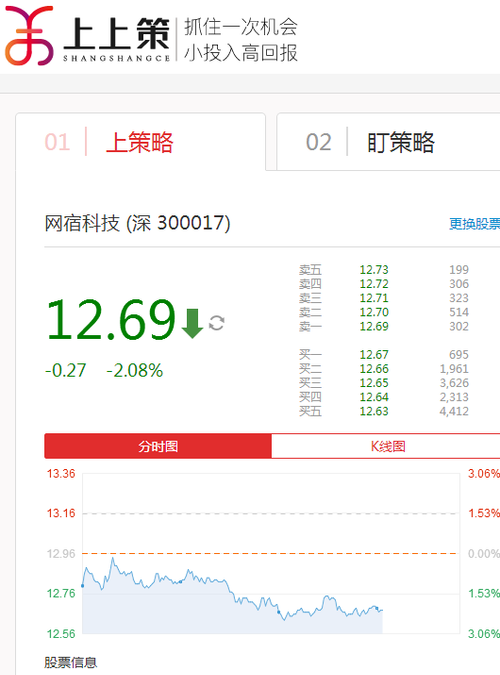500x675 pixels.
Task: Click the 更换股票 link
Action: [x=474, y=224]
